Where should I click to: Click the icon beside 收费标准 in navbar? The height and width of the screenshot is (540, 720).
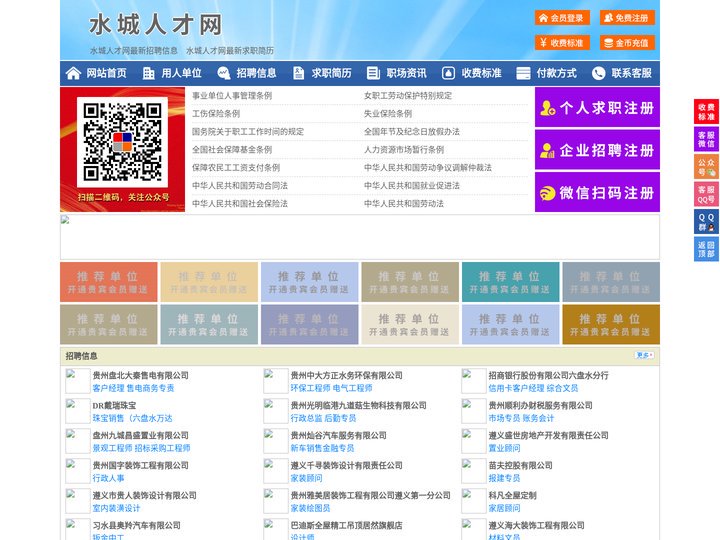[448, 73]
